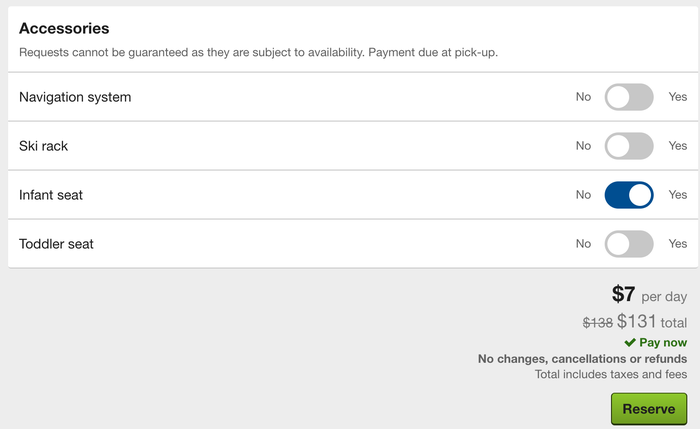Select the Pay now text
Viewport: 700px width, 429px height.
(x=663, y=342)
